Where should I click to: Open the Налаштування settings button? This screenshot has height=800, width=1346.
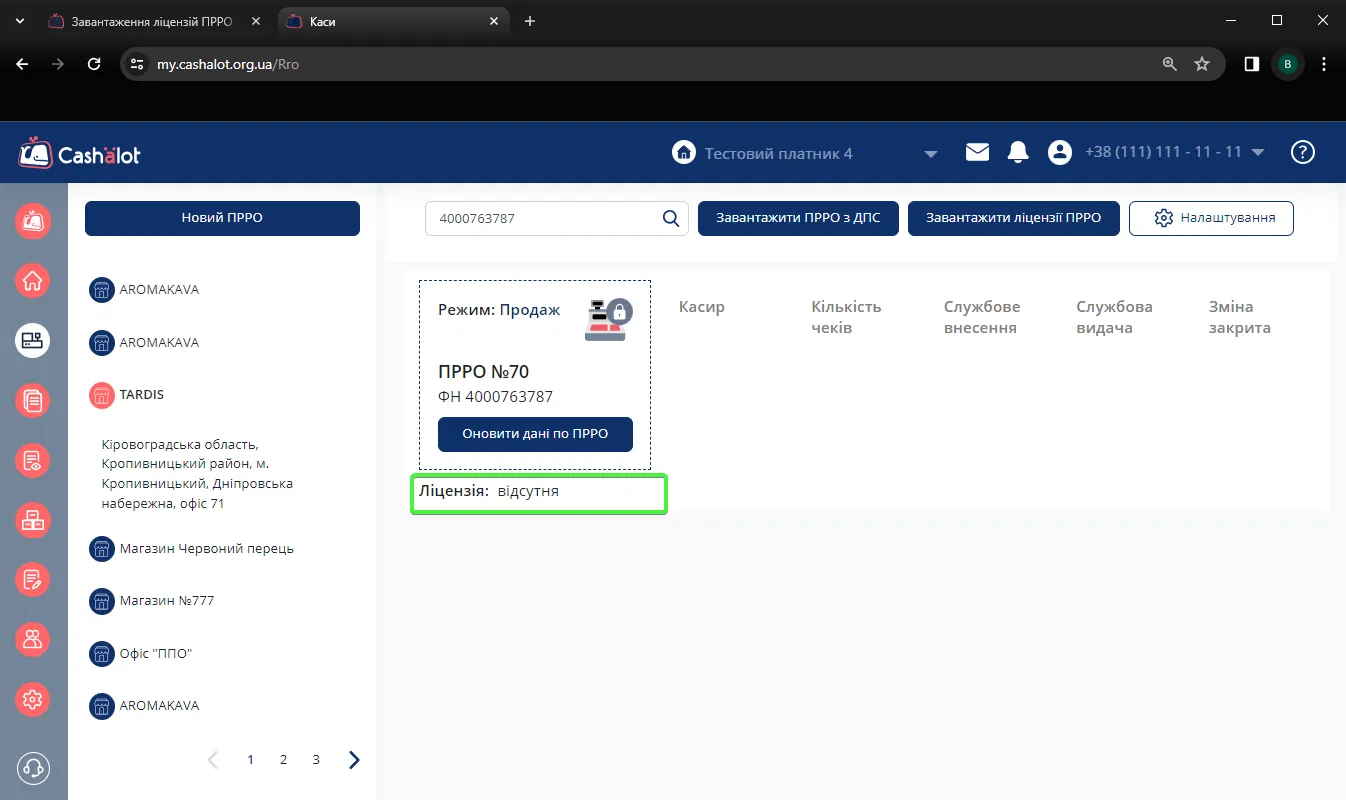[x=1211, y=218]
